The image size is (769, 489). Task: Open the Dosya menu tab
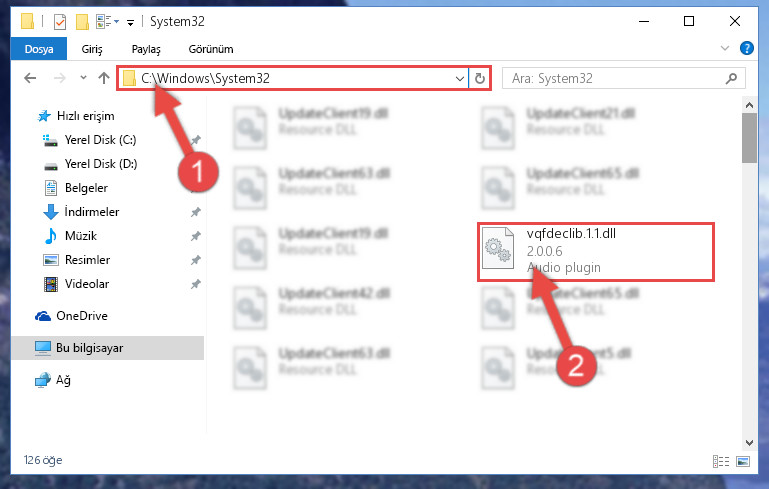coord(39,49)
